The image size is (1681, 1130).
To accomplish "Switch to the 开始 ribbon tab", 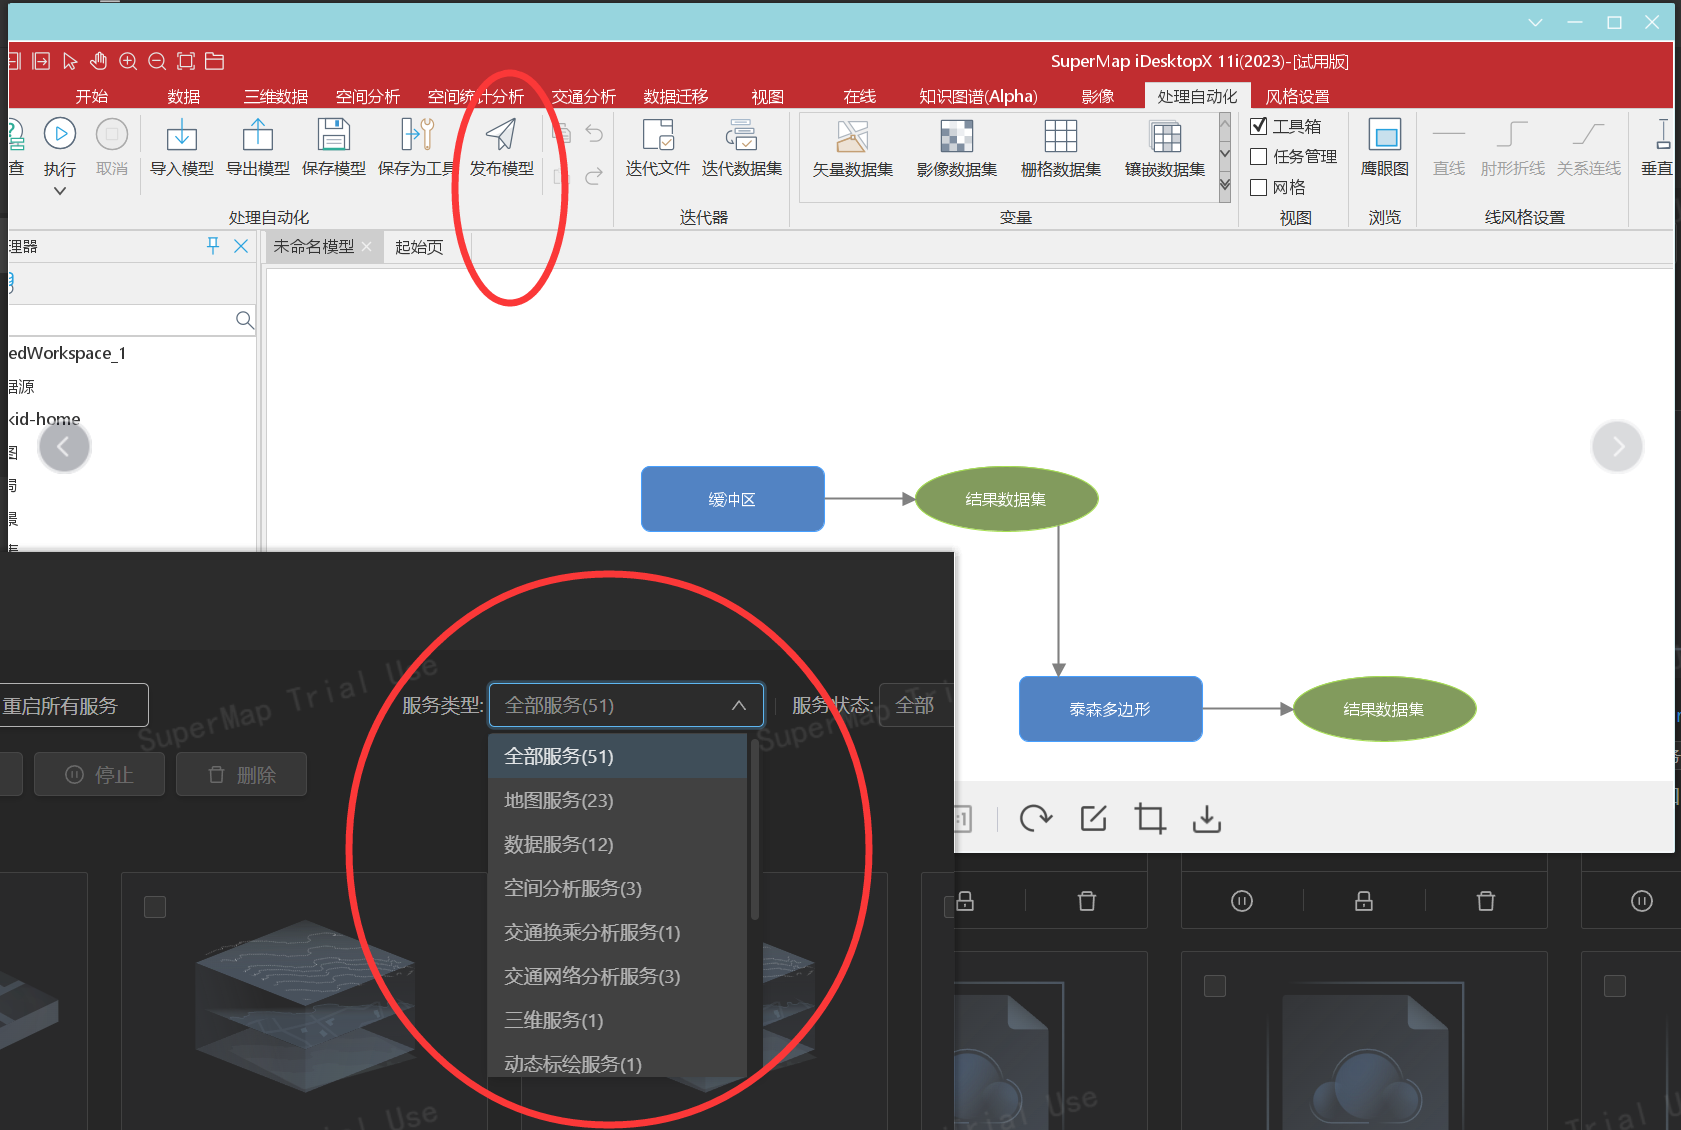I will (x=92, y=96).
